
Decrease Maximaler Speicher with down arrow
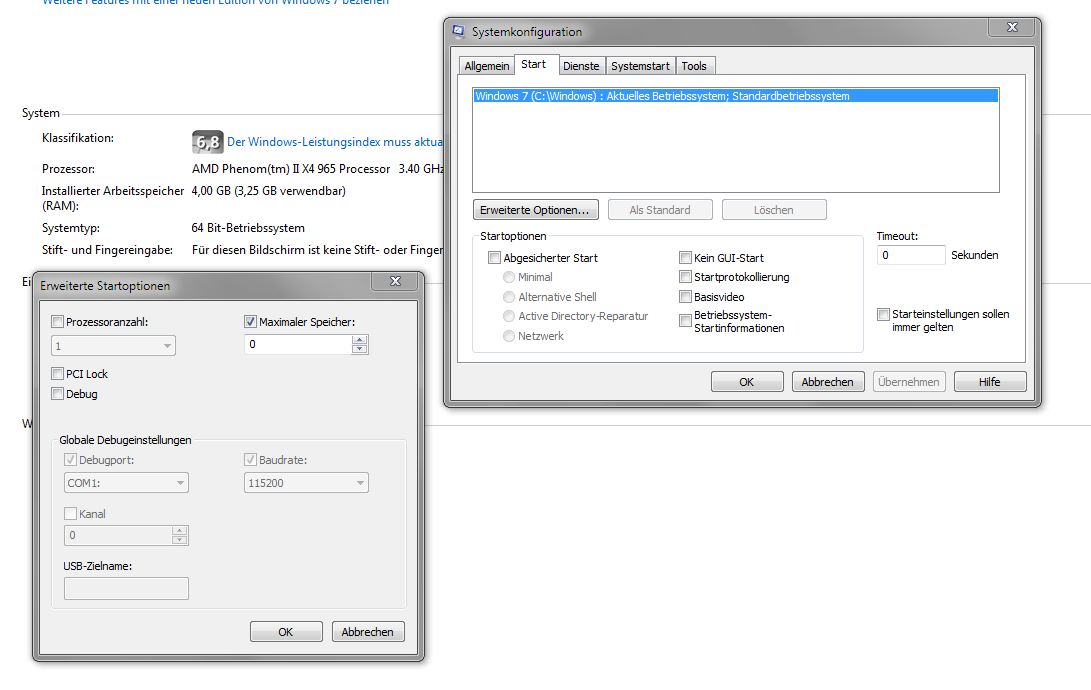(x=360, y=349)
